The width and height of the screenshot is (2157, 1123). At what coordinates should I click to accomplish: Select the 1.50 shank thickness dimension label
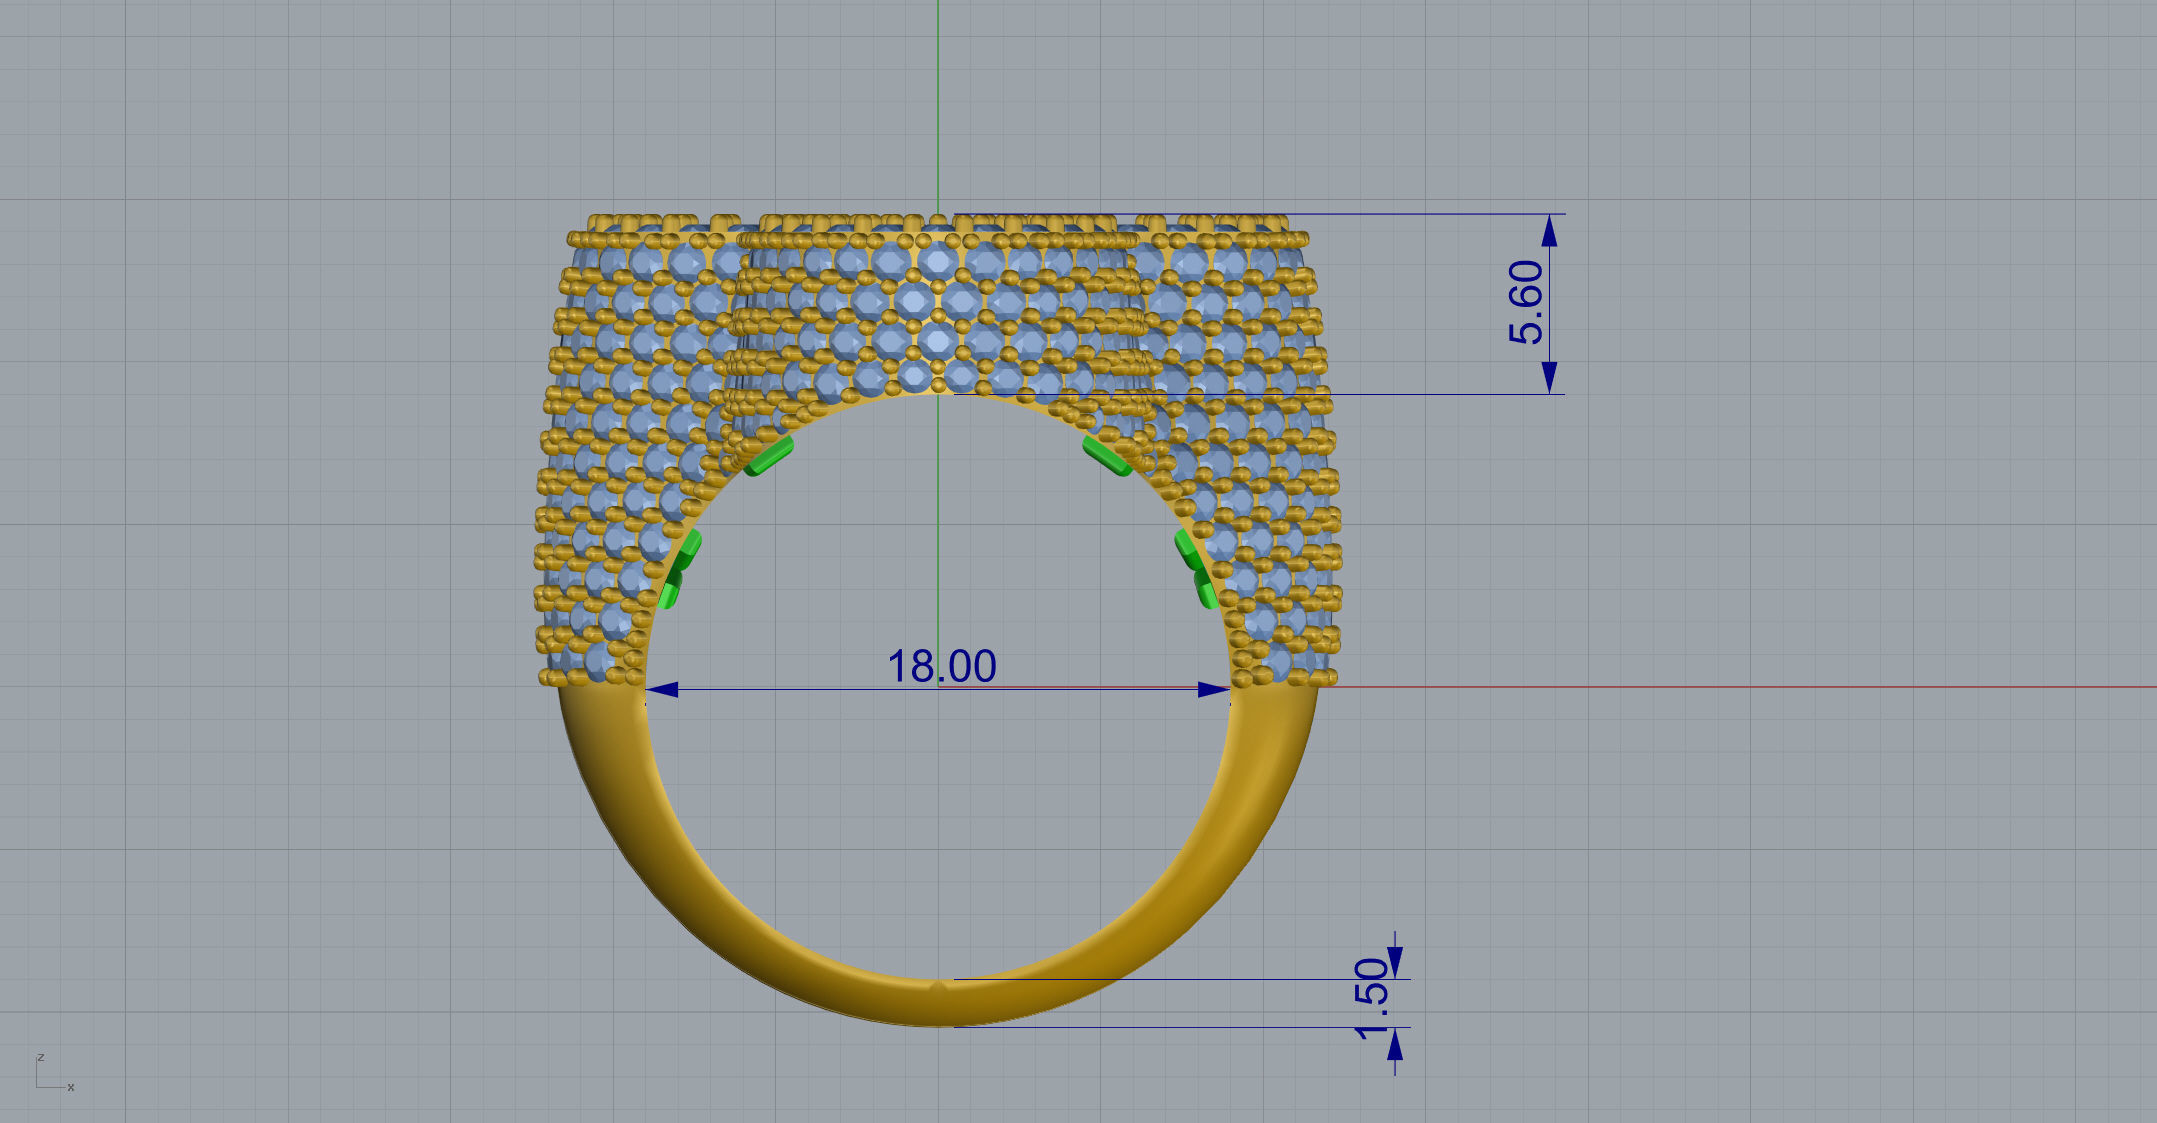pos(1372,999)
